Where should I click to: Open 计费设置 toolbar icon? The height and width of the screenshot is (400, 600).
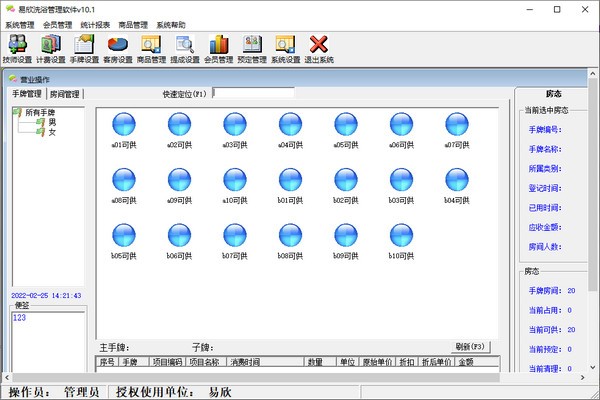[x=51, y=49]
